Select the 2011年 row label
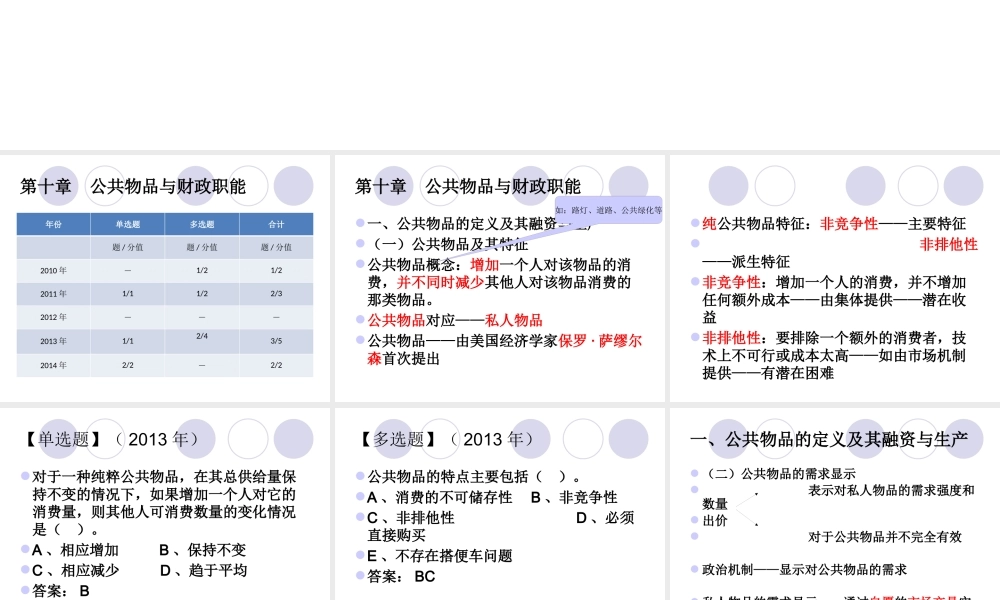This screenshot has width=1000, height=600. 54,294
